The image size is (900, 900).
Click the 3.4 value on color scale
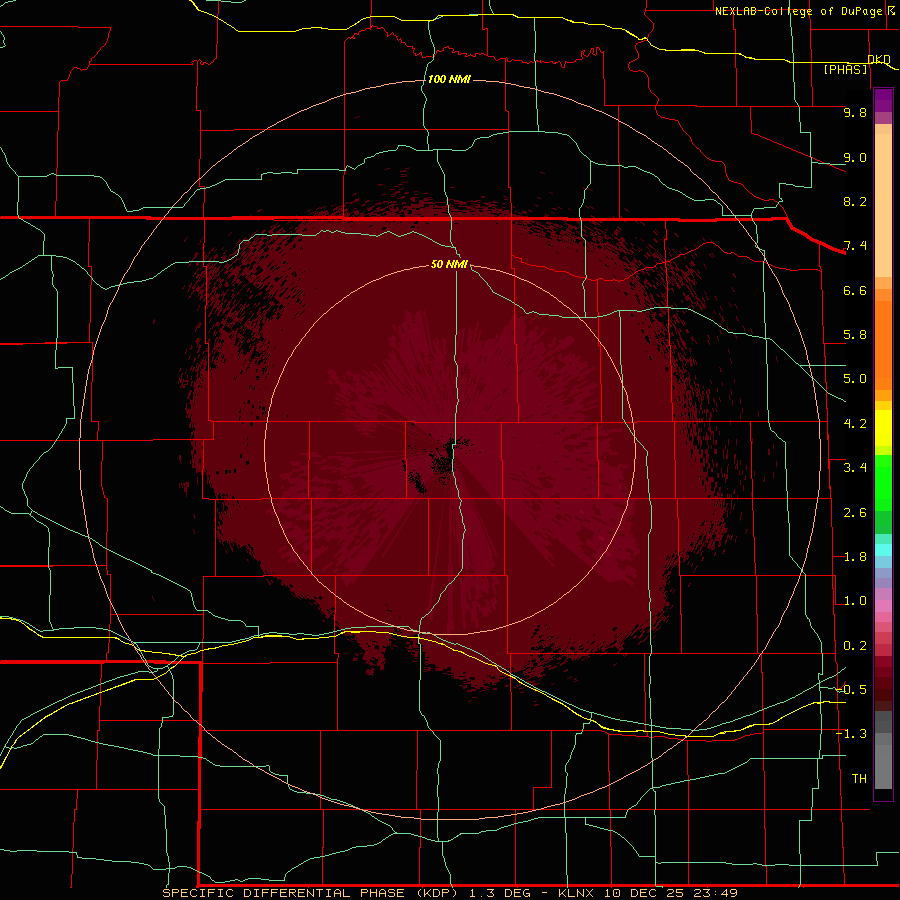tap(855, 468)
